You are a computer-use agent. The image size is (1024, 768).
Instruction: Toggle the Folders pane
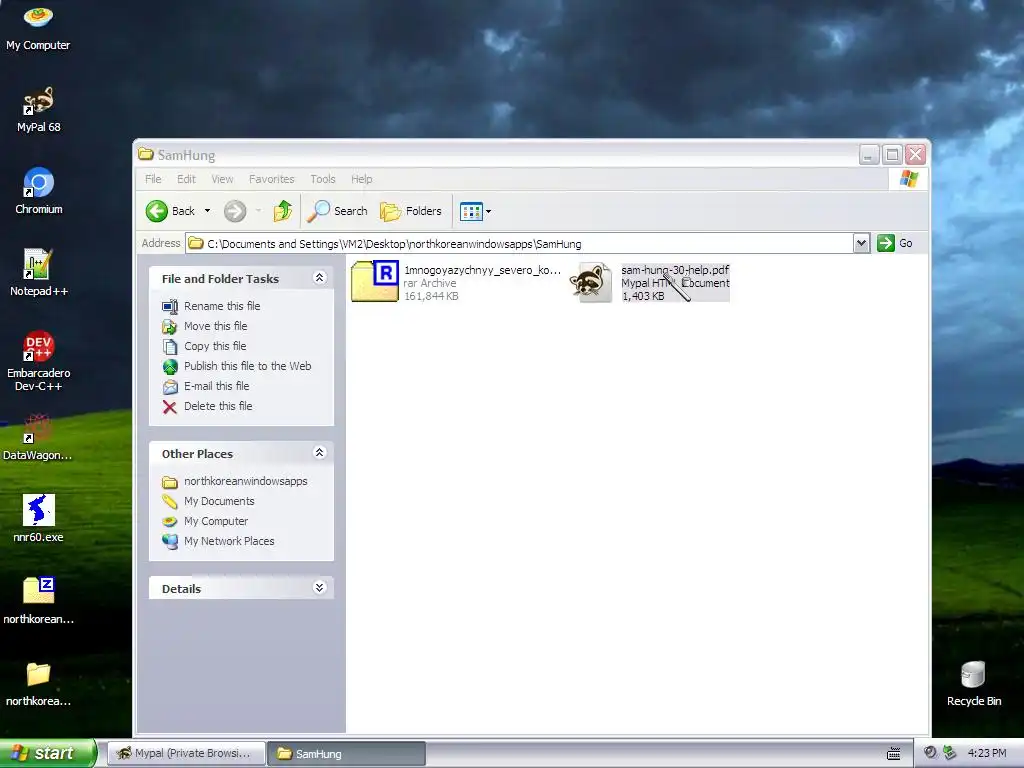click(x=411, y=211)
